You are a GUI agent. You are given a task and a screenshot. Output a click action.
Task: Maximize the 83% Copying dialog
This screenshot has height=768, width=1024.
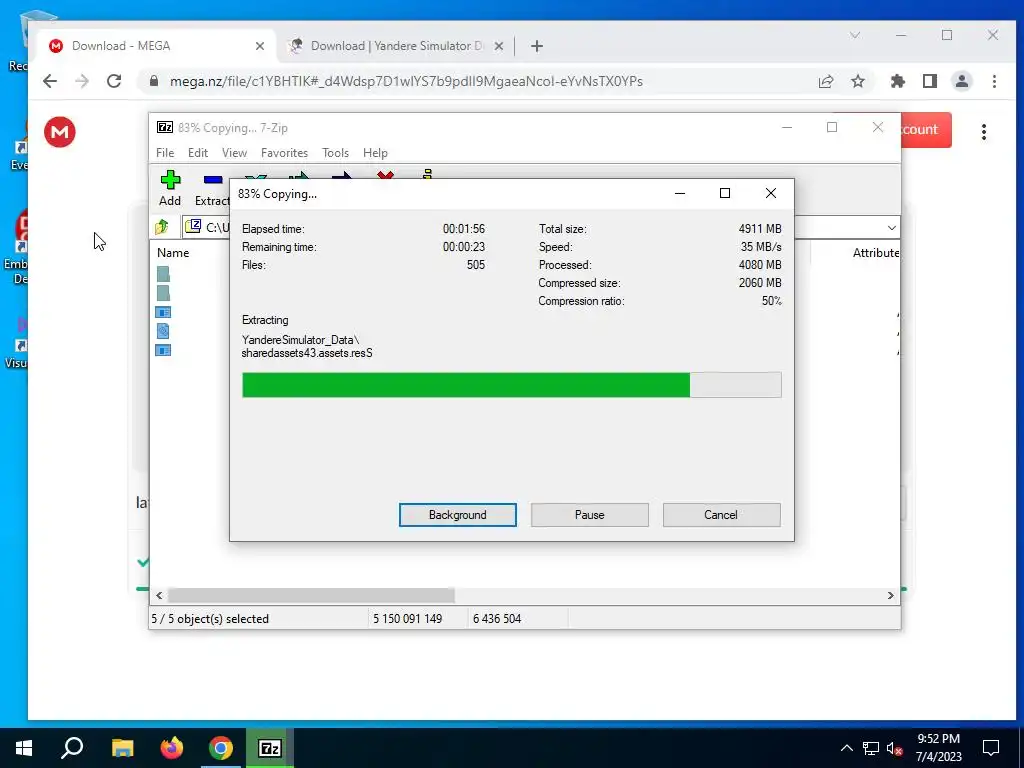click(x=725, y=193)
